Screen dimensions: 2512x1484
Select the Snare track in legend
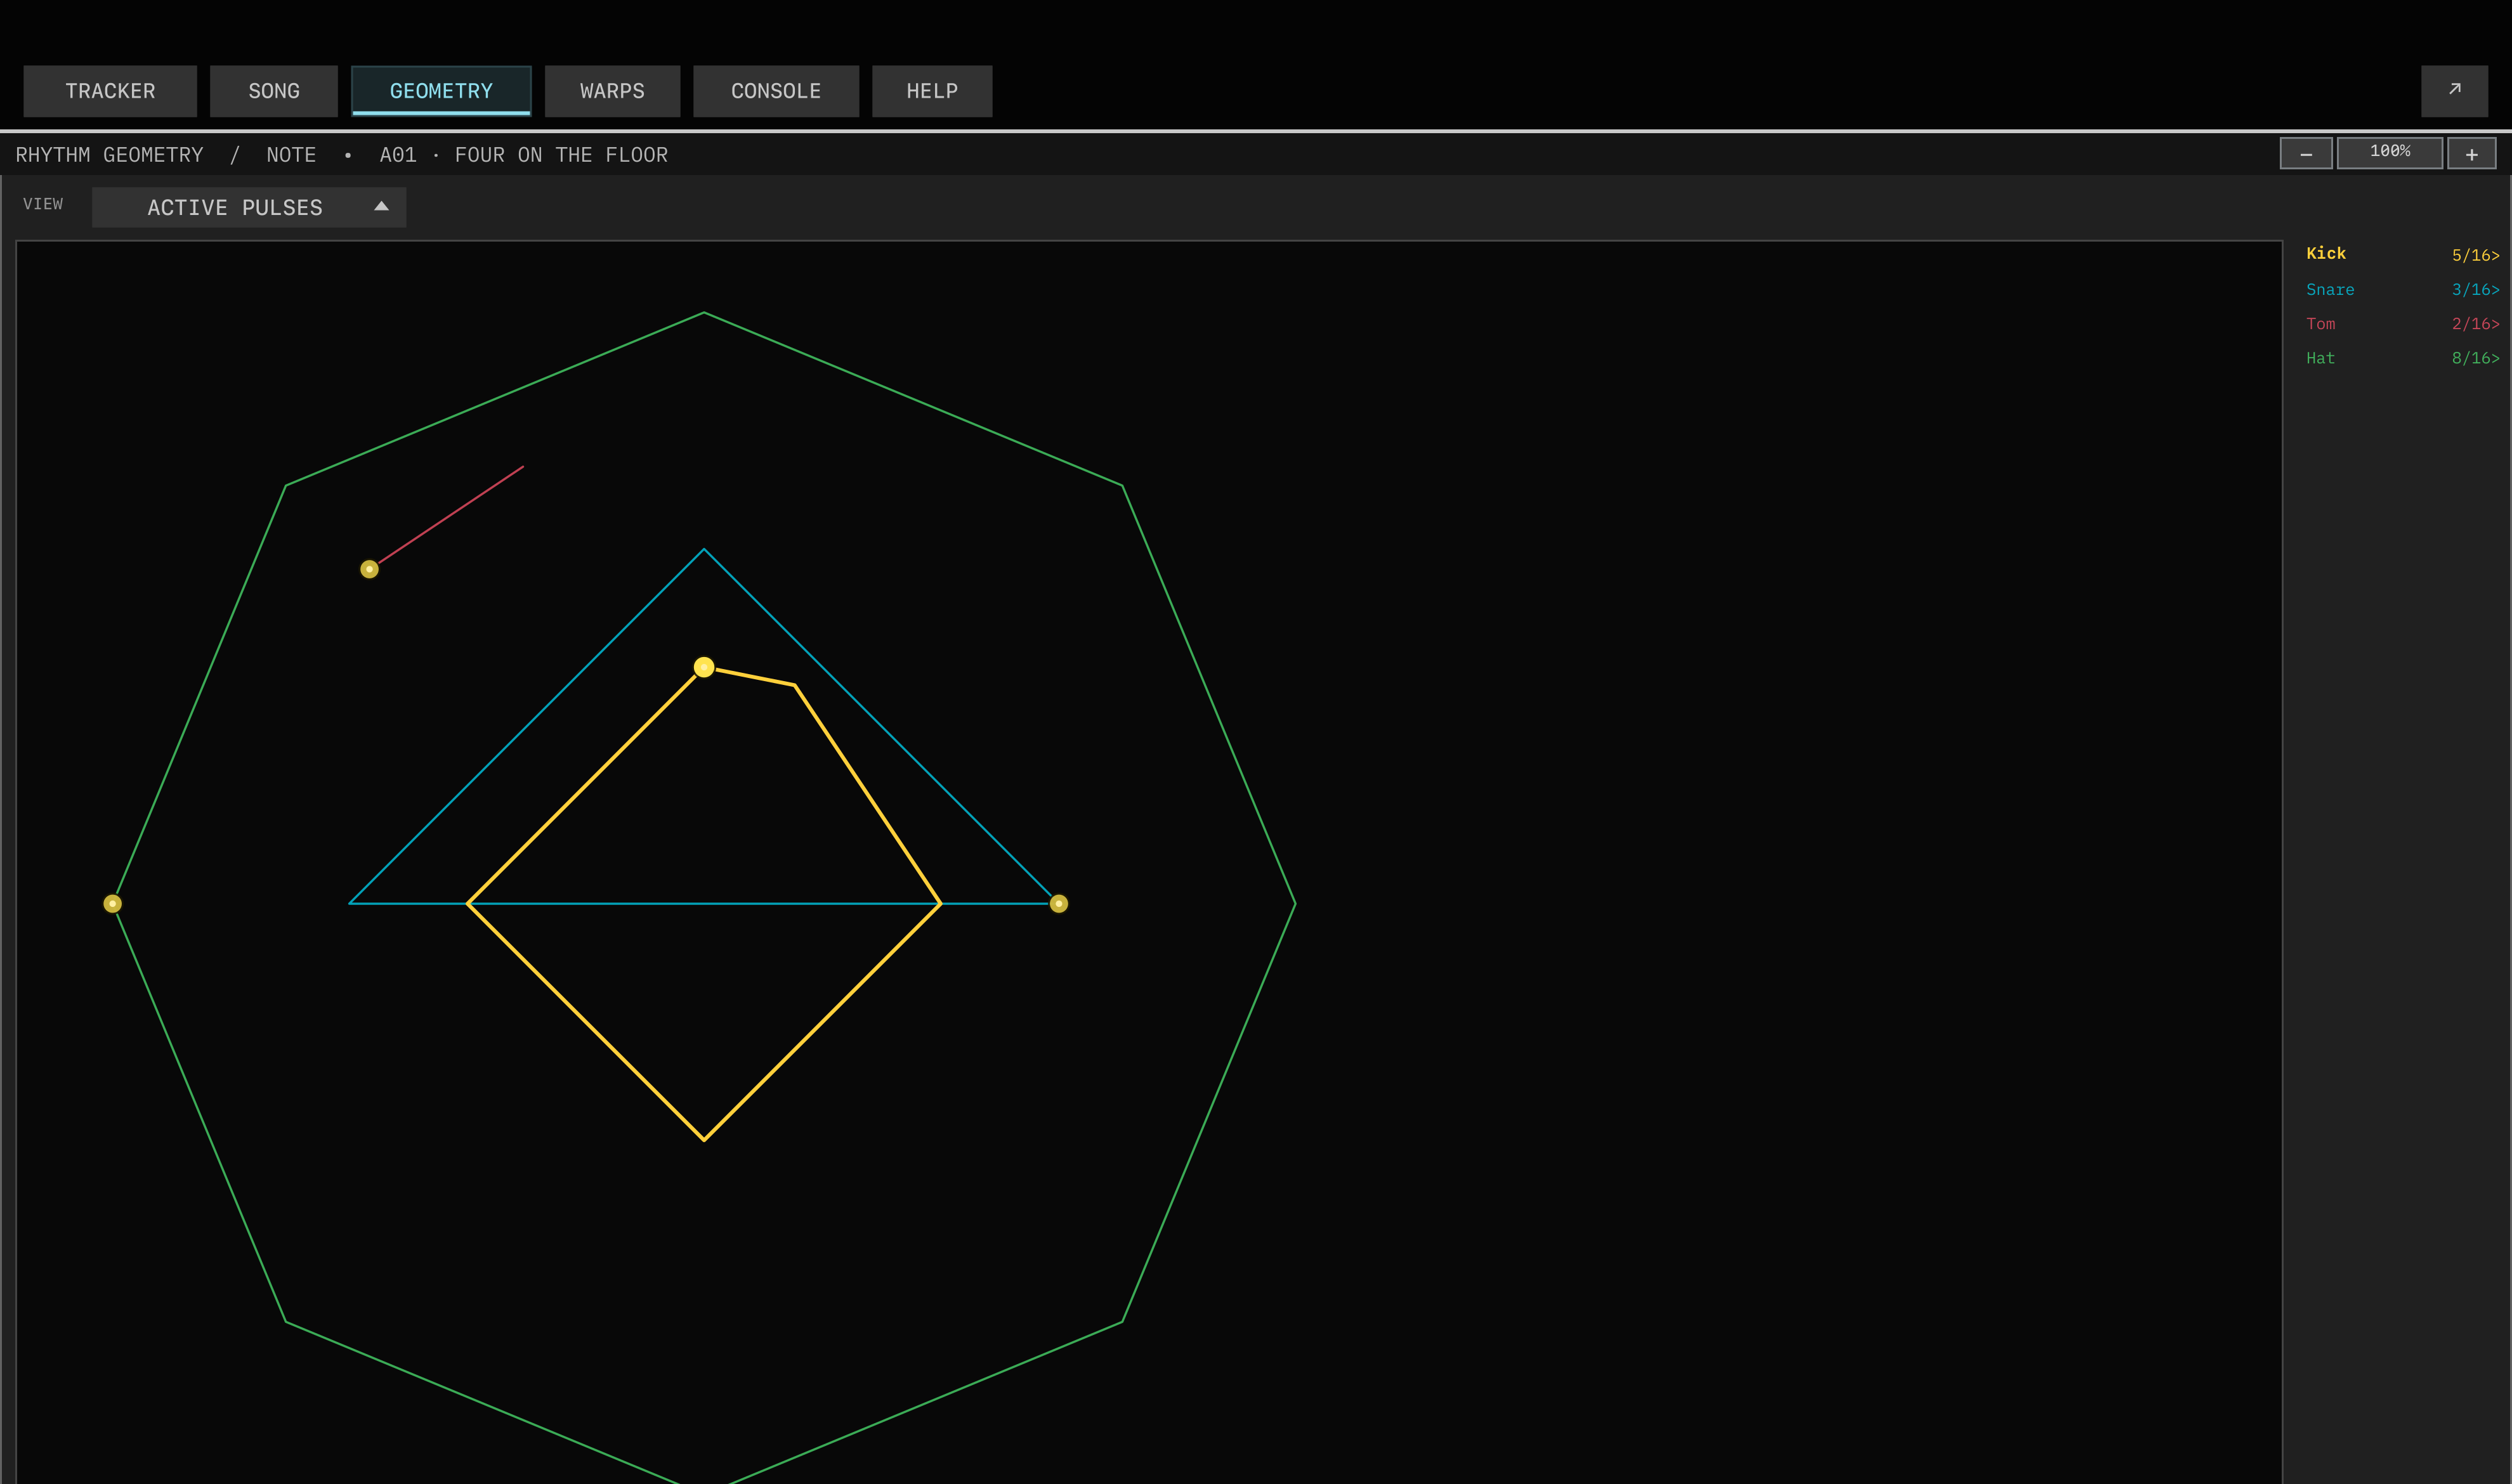pos(2330,290)
